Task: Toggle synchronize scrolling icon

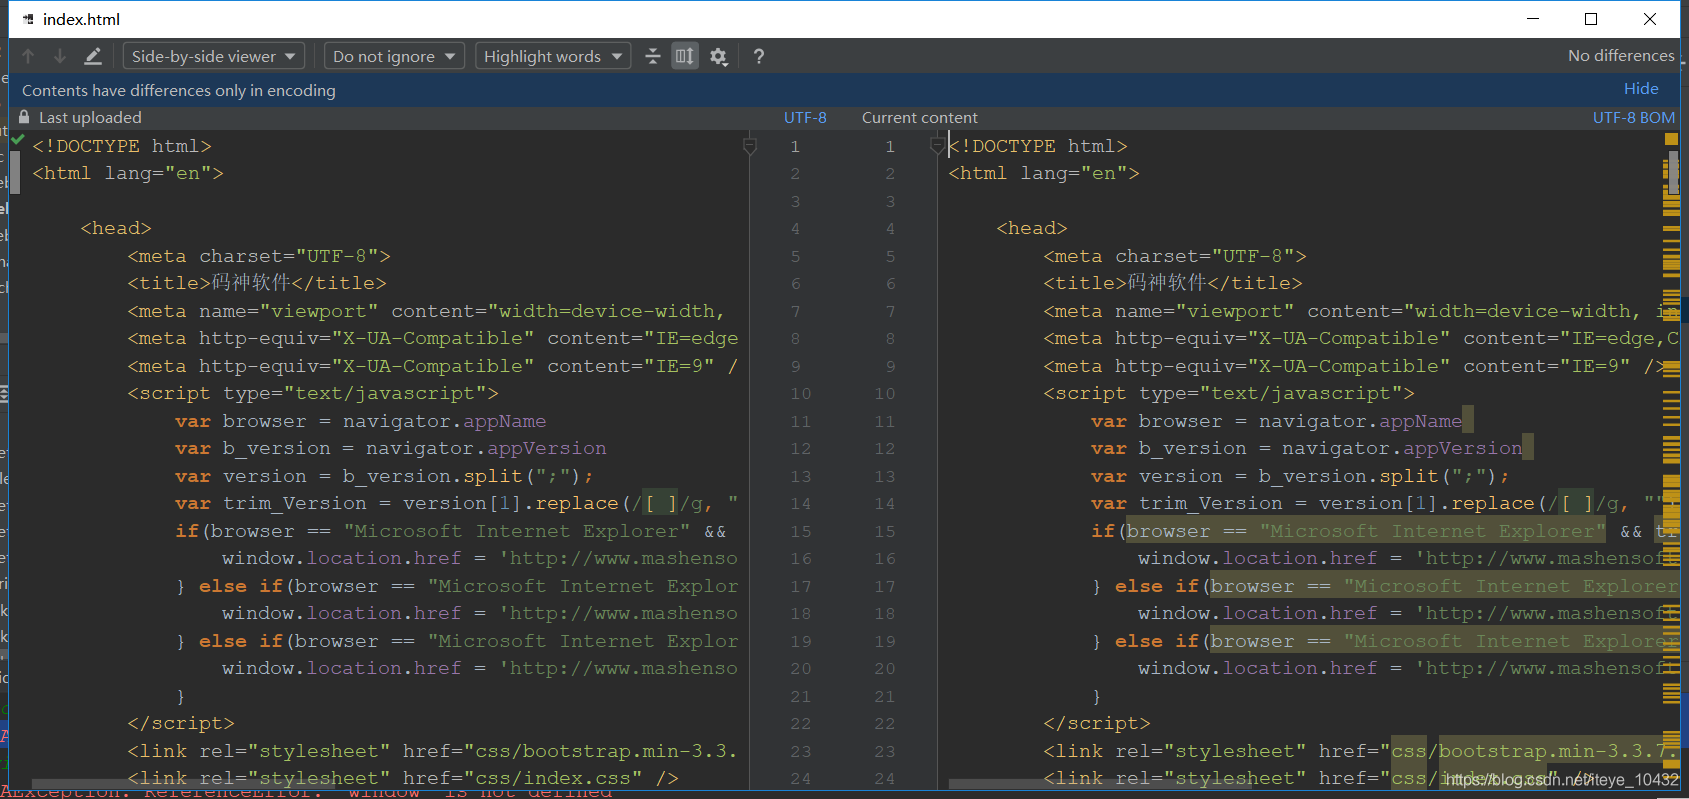Action: point(685,57)
